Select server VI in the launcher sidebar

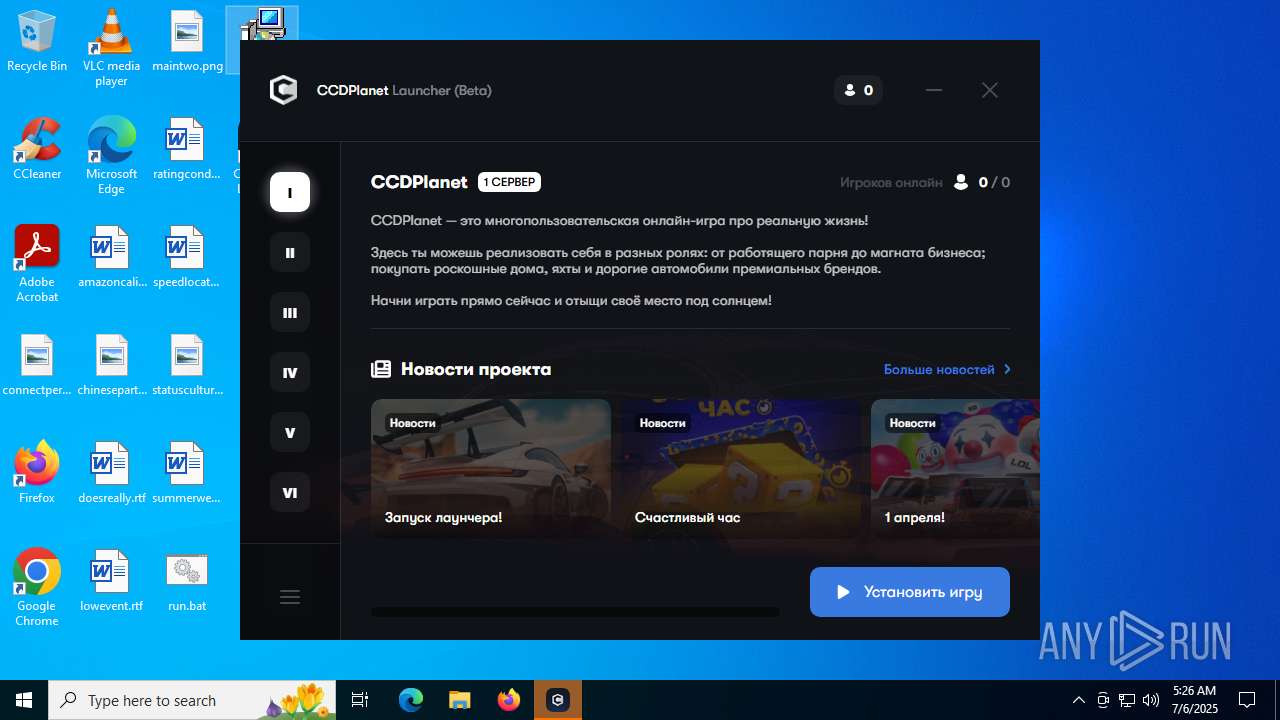click(x=290, y=492)
